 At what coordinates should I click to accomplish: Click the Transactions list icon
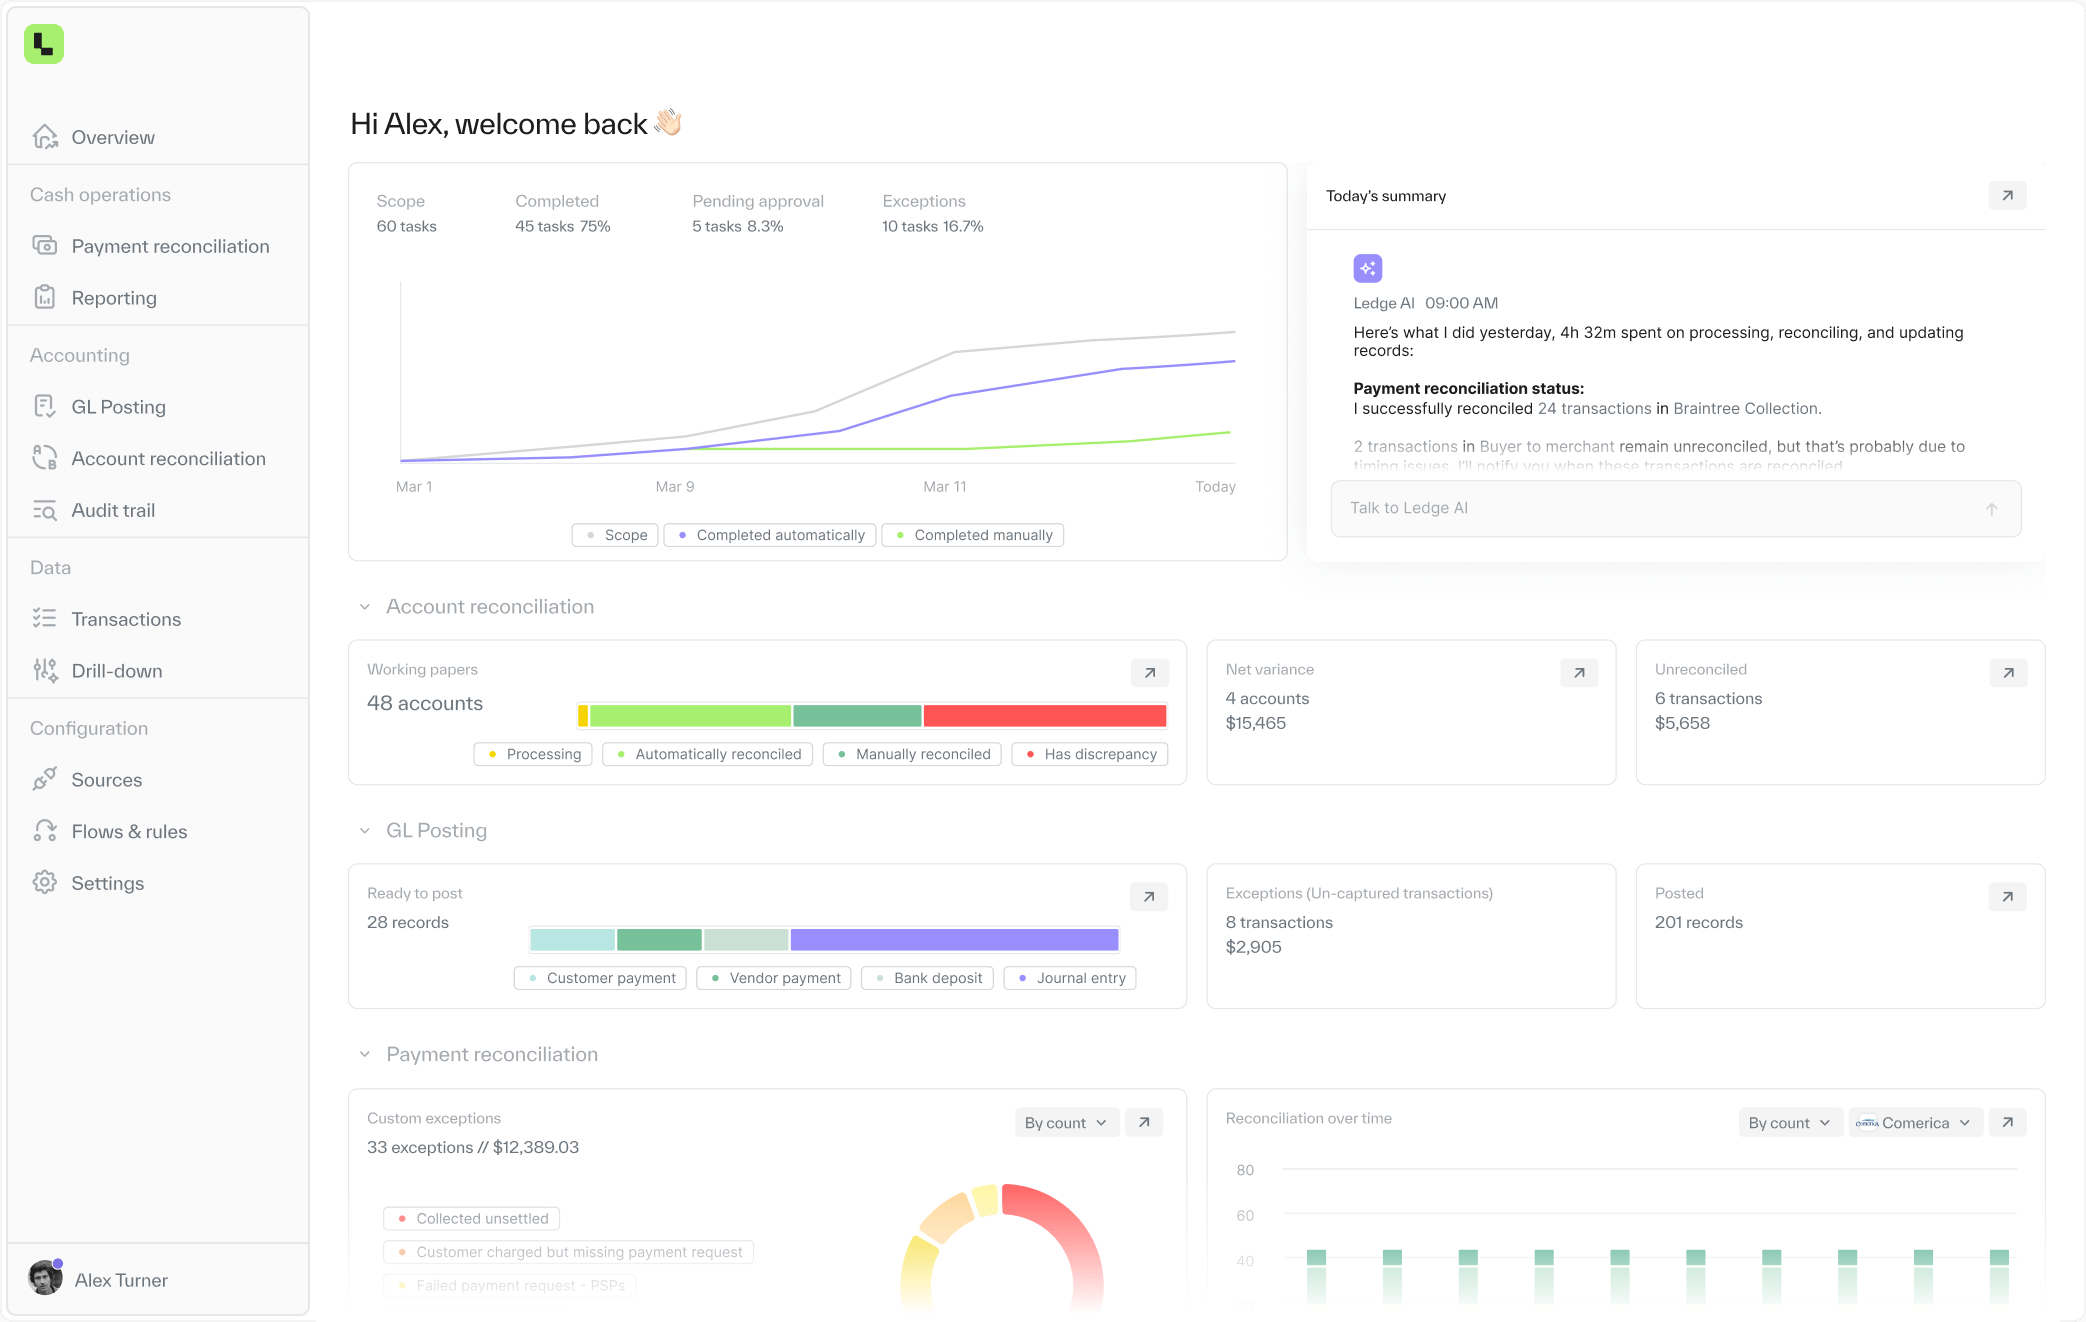[x=45, y=619]
